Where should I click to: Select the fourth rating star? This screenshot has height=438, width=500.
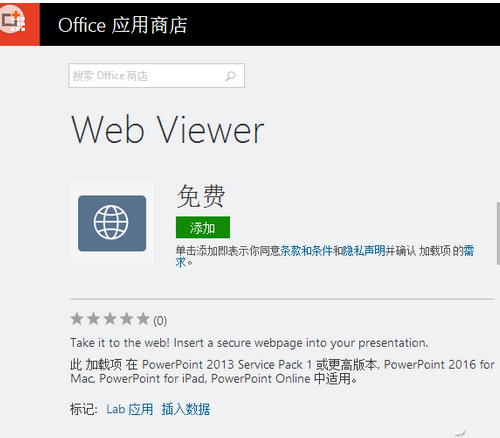pos(127,319)
